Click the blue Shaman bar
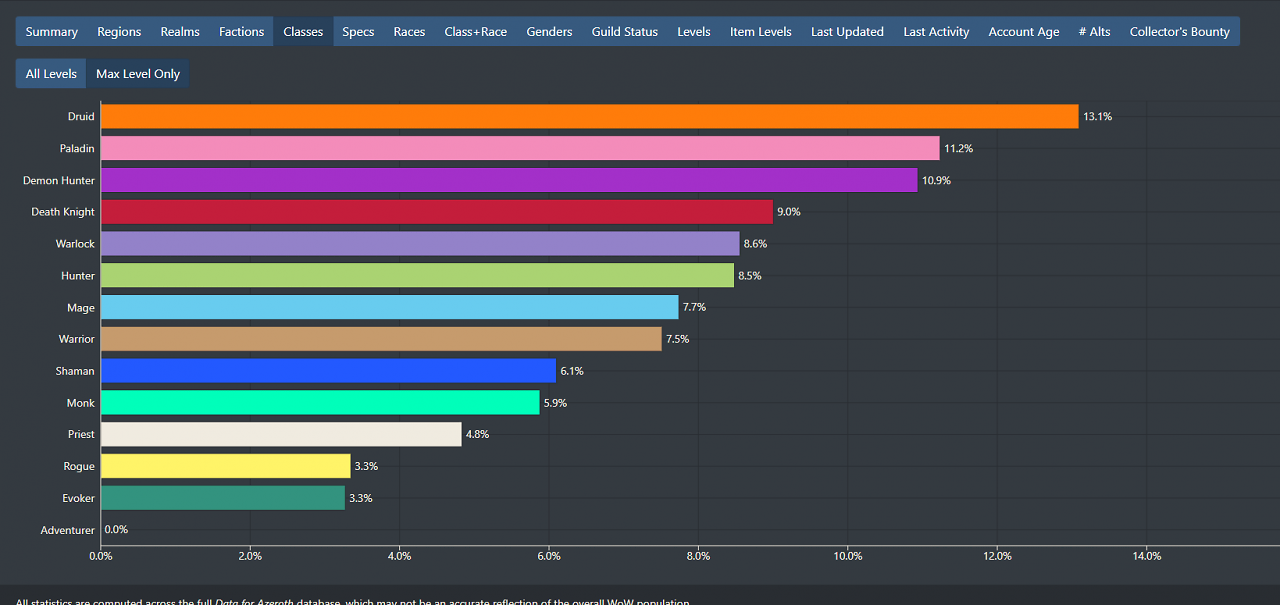This screenshot has height=605, width=1280. pos(328,371)
